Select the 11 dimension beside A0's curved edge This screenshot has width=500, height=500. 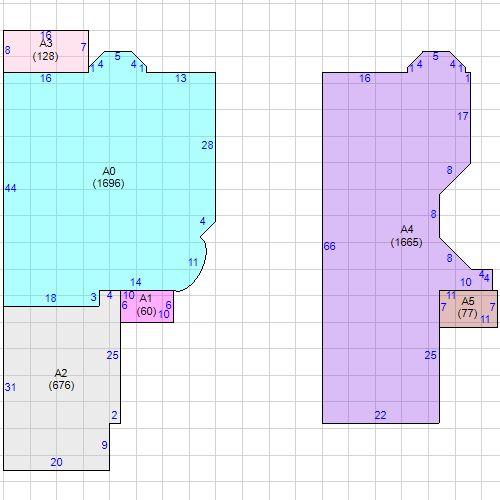(193, 263)
